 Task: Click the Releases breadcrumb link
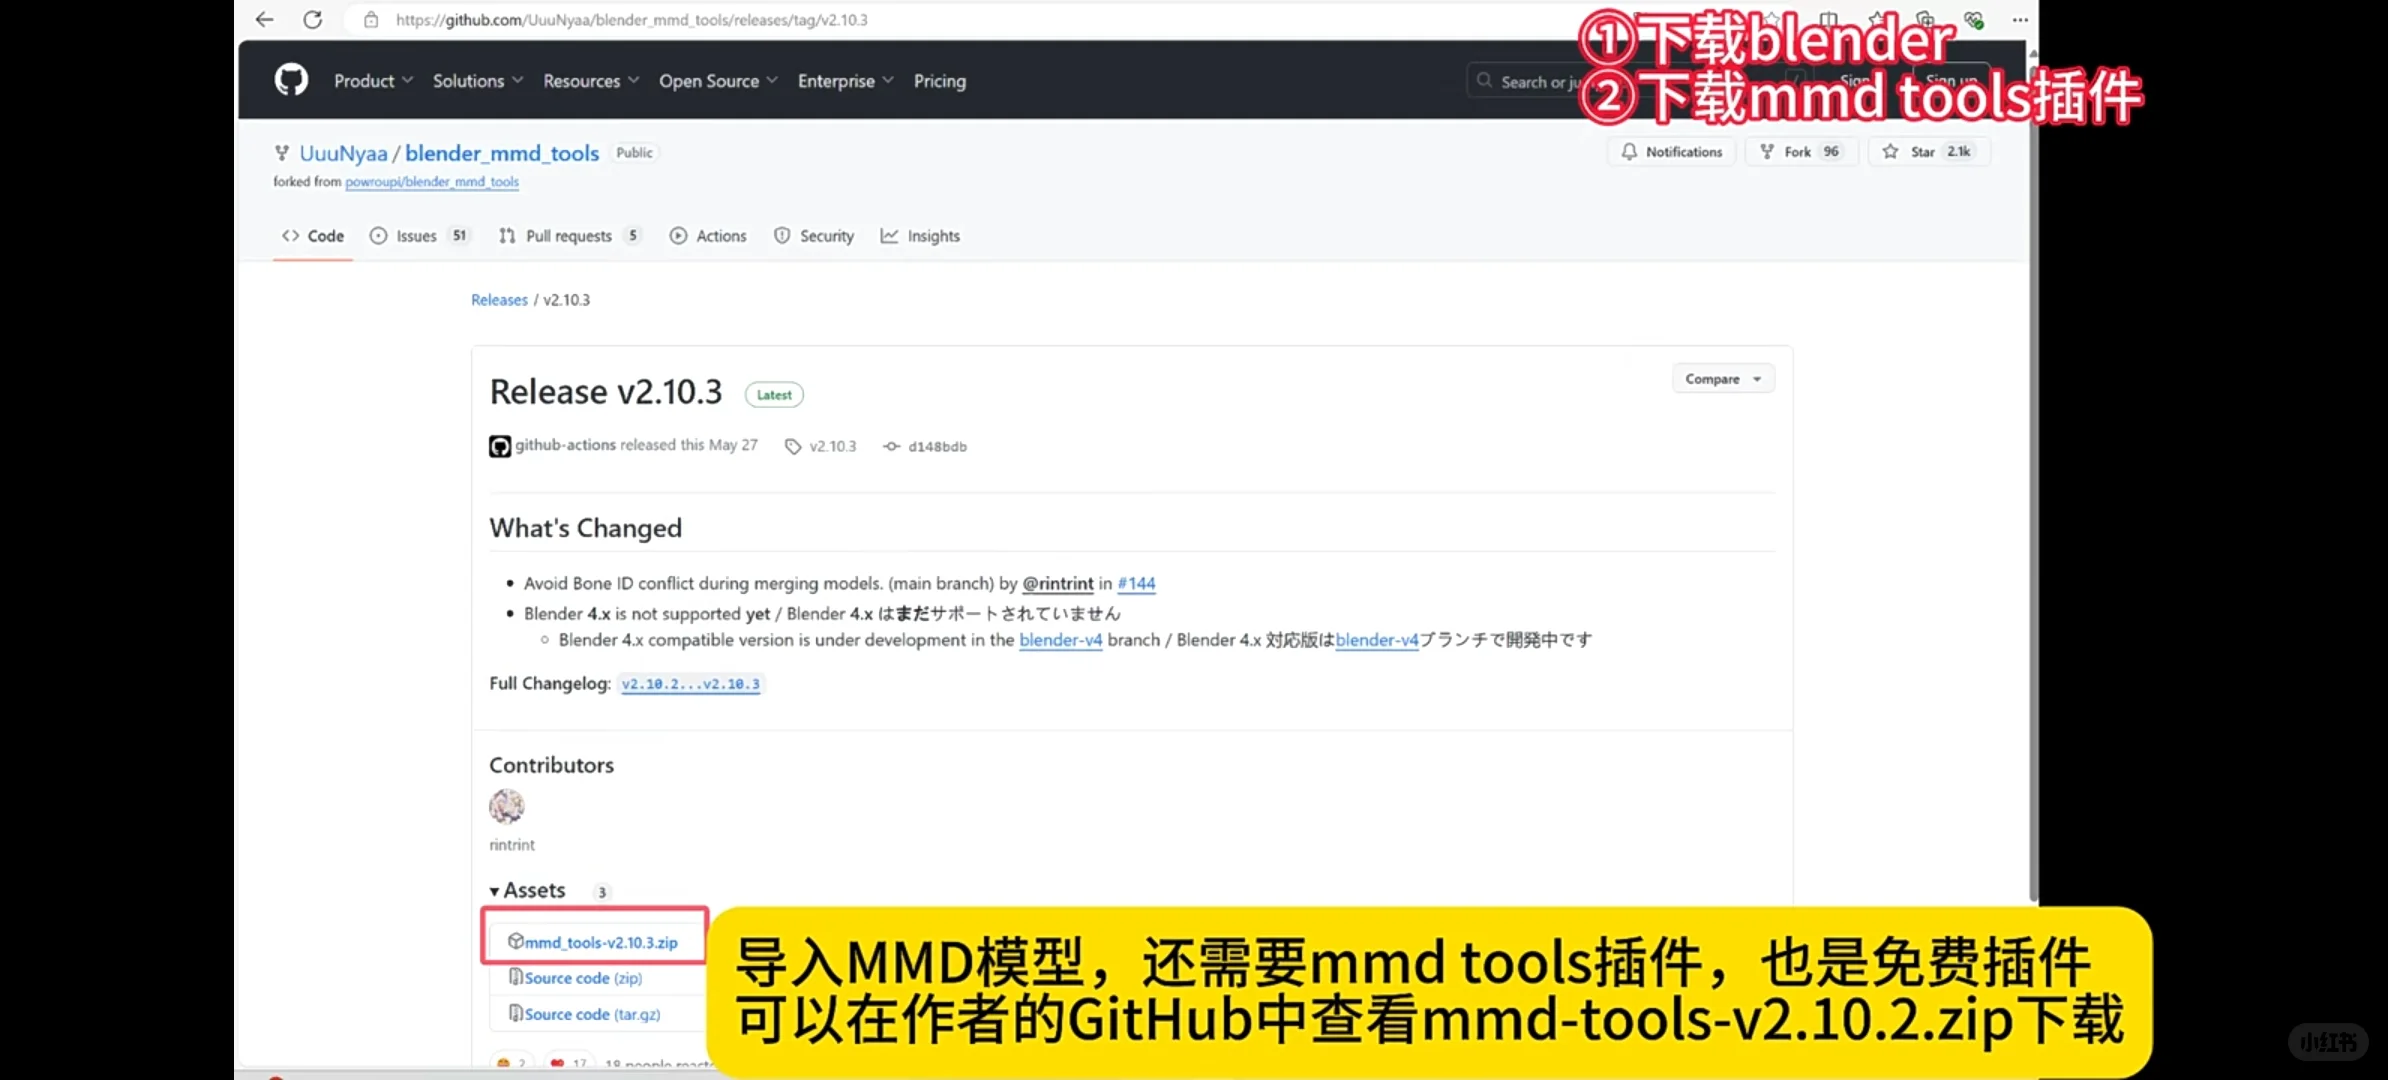[x=499, y=299]
